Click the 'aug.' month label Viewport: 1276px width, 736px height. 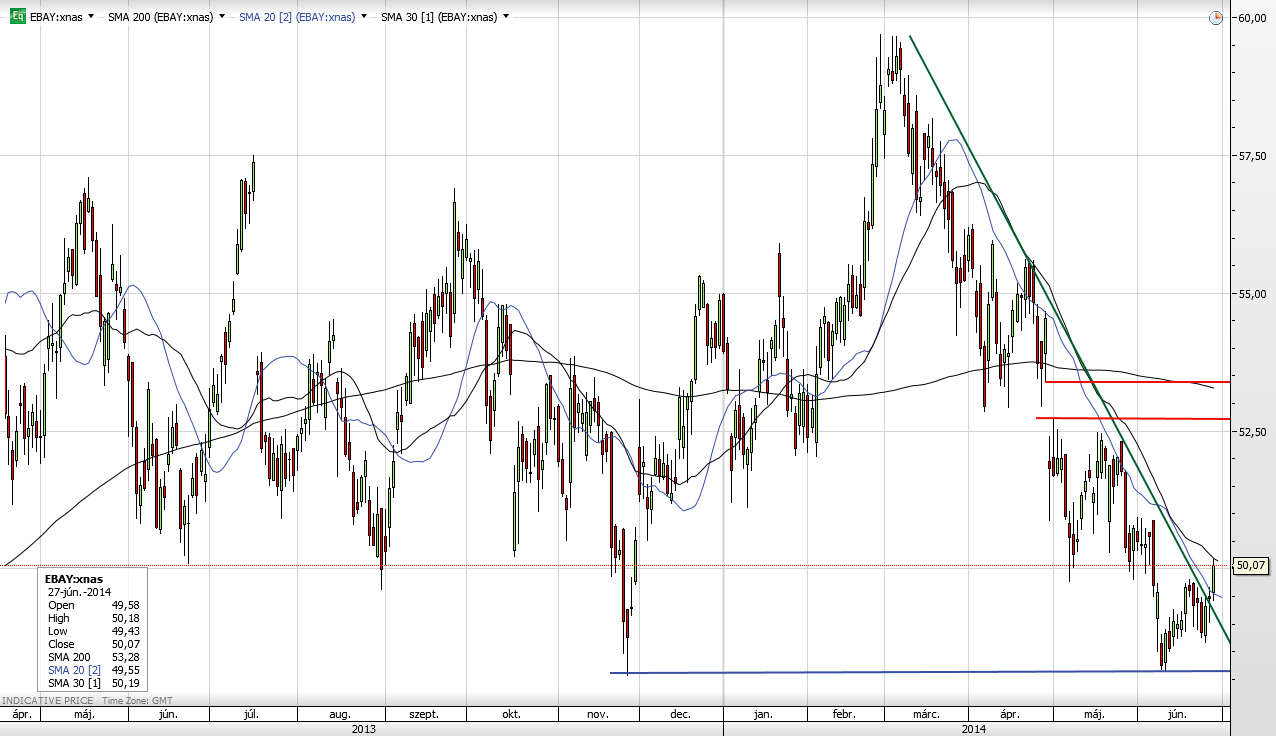(x=339, y=715)
